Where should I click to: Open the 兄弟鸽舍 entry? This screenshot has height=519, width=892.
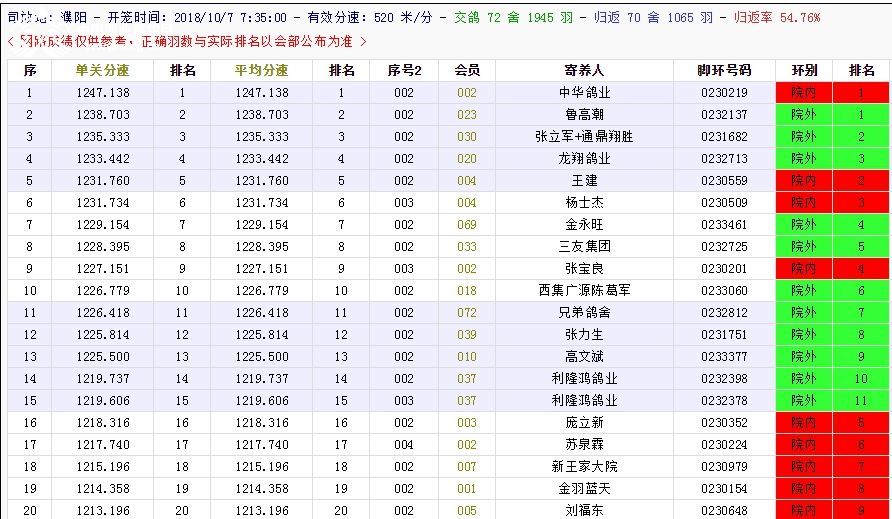click(584, 313)
